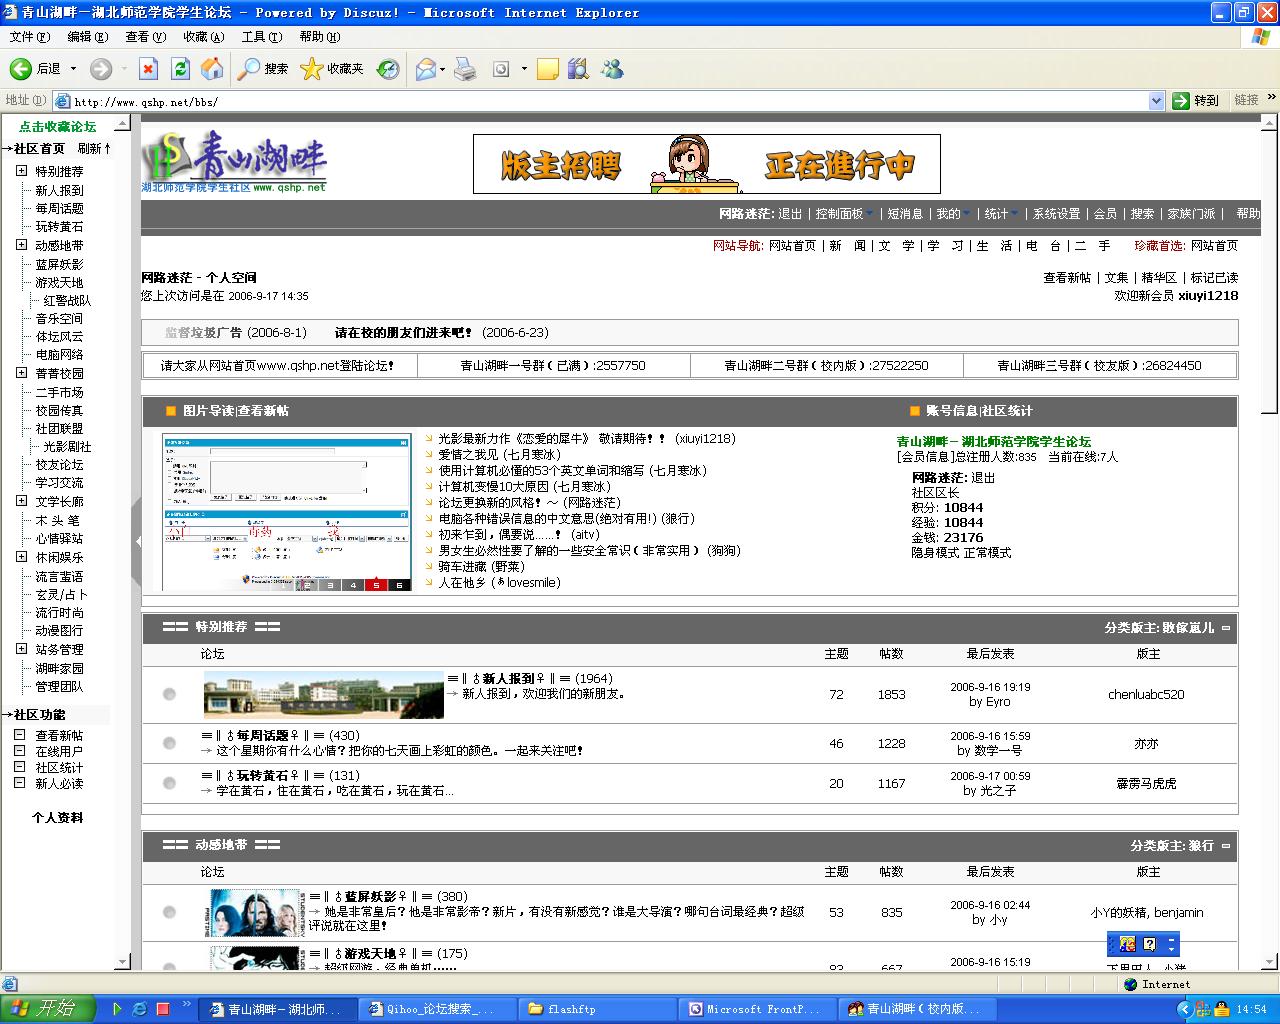Click the History icon in the toolbar
Viewport: 1280px width, 1024px height.
388,69
